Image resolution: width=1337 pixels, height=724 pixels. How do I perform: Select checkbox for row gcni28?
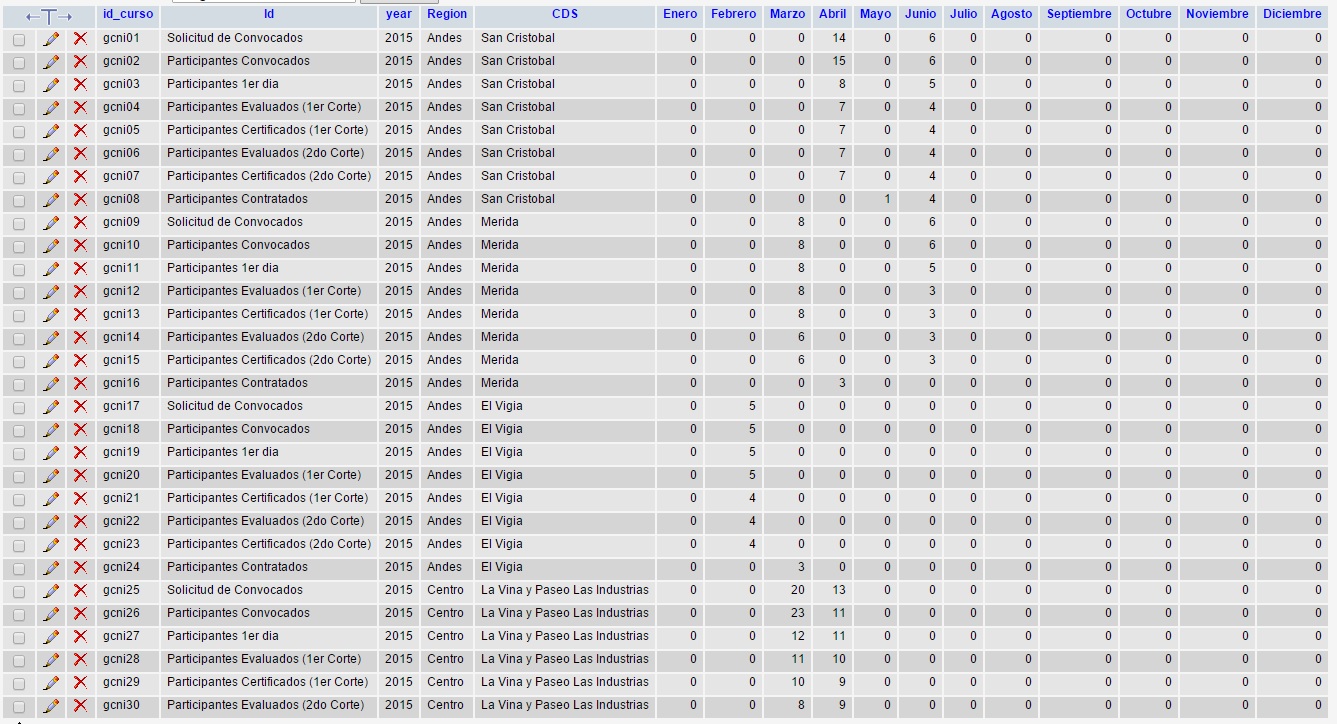(19, 660)
